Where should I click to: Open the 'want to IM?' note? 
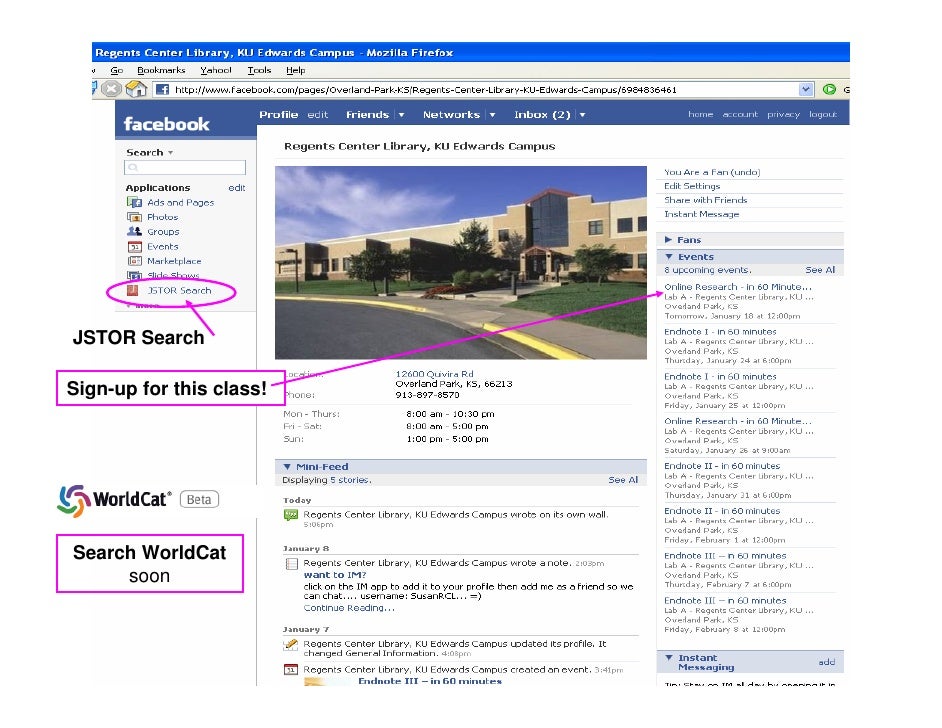click(x=335, y=575)
